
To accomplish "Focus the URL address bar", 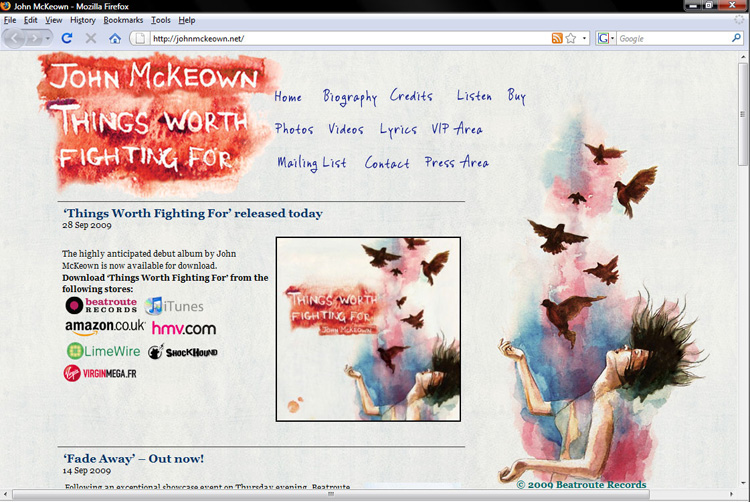I will (350, 38).
